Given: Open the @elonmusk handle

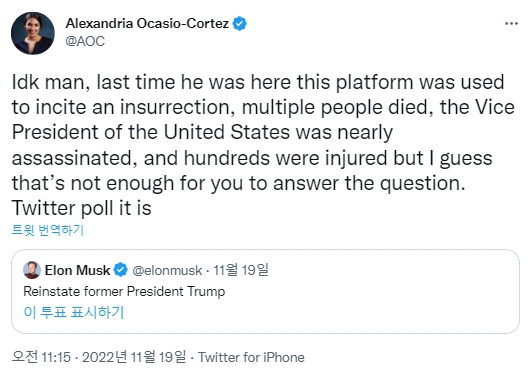Looking at the screenshot, I should (167, 270).
